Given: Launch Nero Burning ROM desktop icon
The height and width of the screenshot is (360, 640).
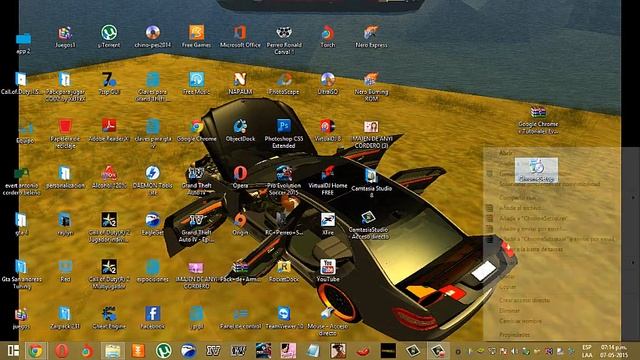Looking at the screenshot, I should pyautogui.click(x=371, y=87).
